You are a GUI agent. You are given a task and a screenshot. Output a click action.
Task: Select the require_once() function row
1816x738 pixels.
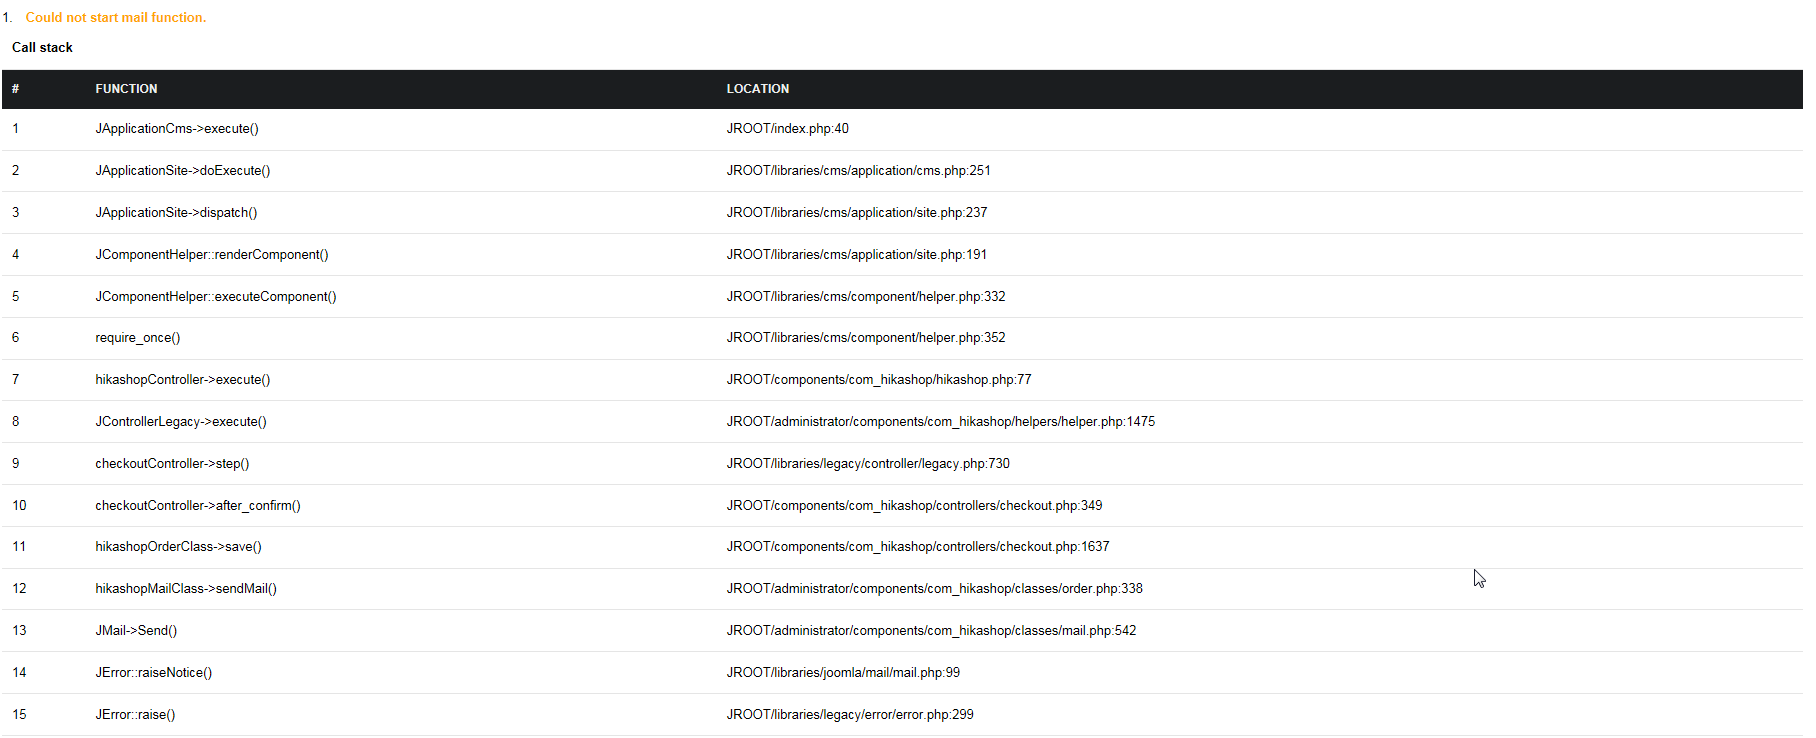pos(138,338)
